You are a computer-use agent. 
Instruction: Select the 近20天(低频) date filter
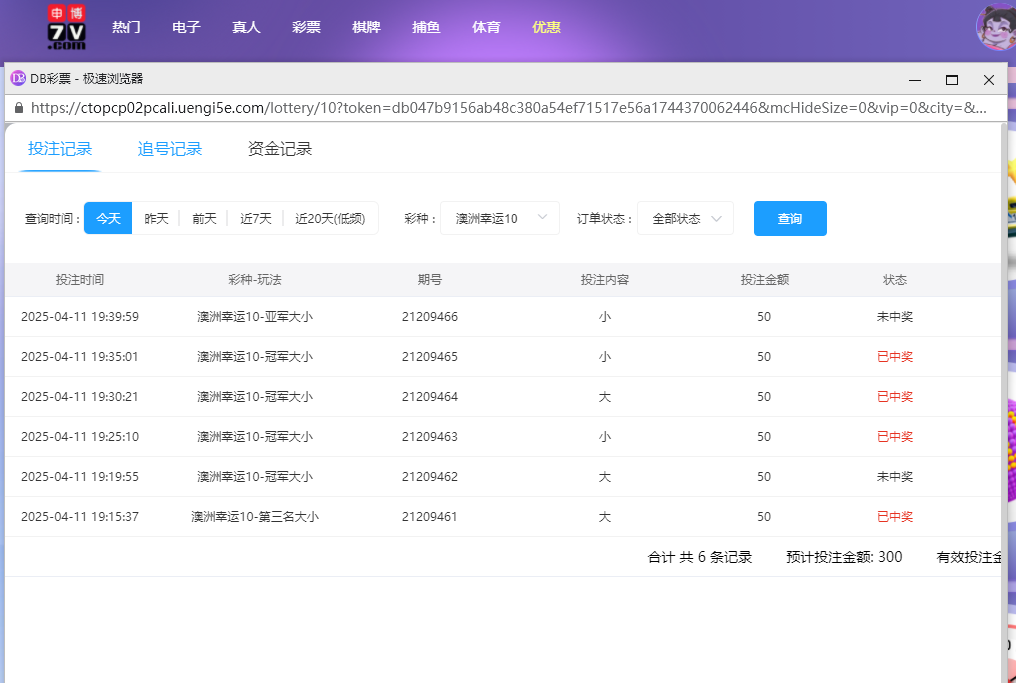331,218
